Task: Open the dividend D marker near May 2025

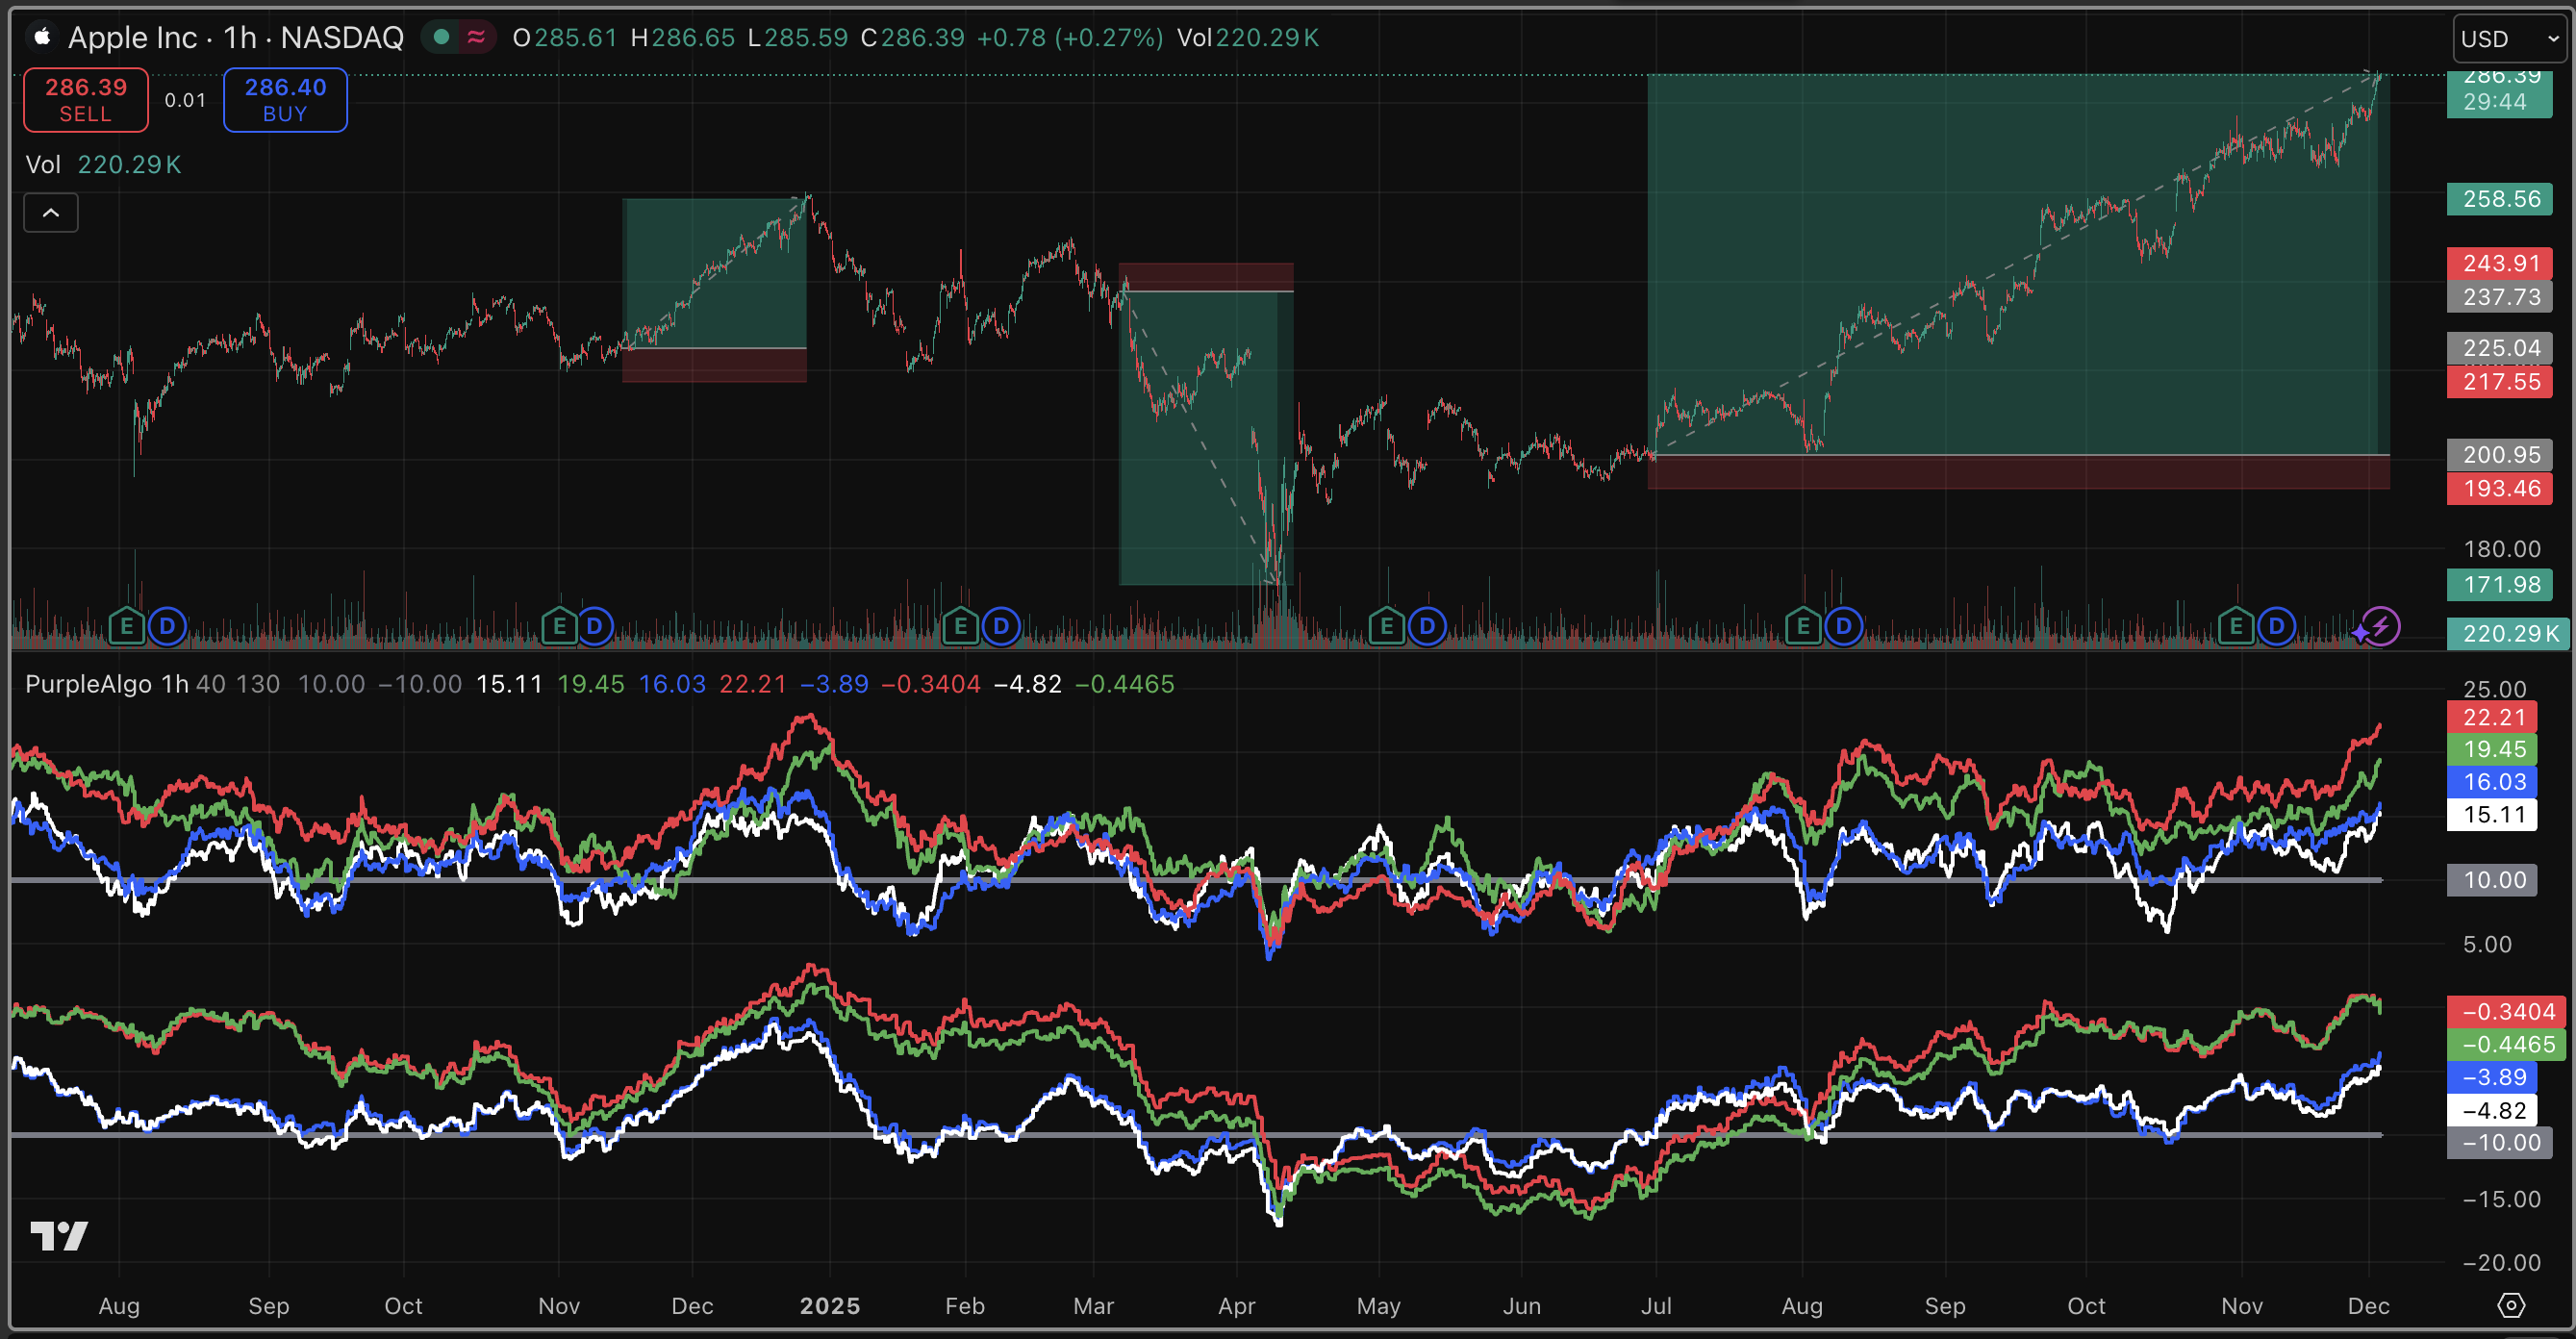Action: click(1427, 627)
